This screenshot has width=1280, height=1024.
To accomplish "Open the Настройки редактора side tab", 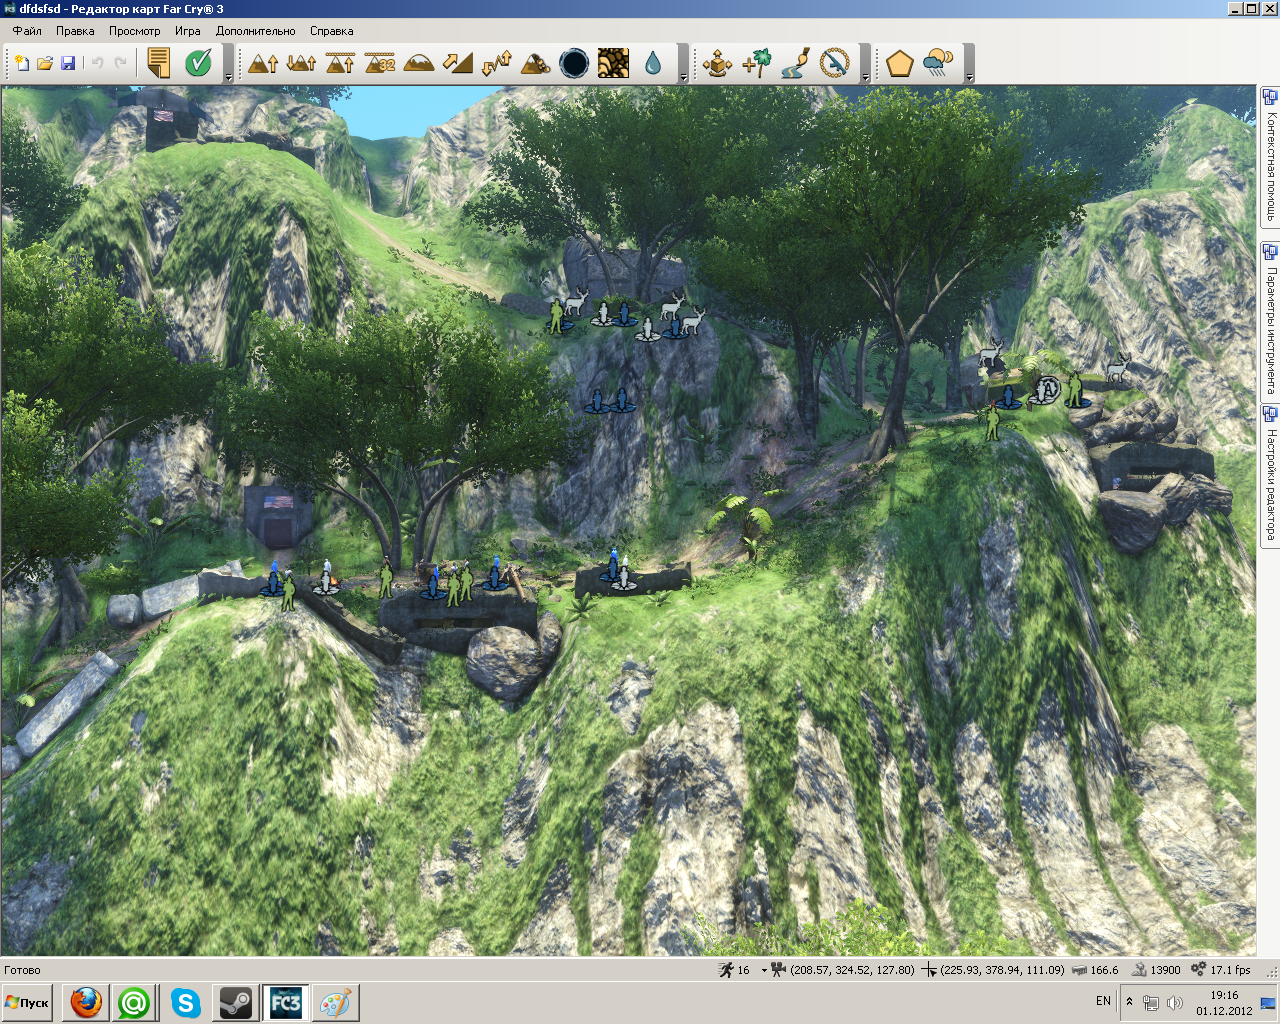I will coord(1270,475).
